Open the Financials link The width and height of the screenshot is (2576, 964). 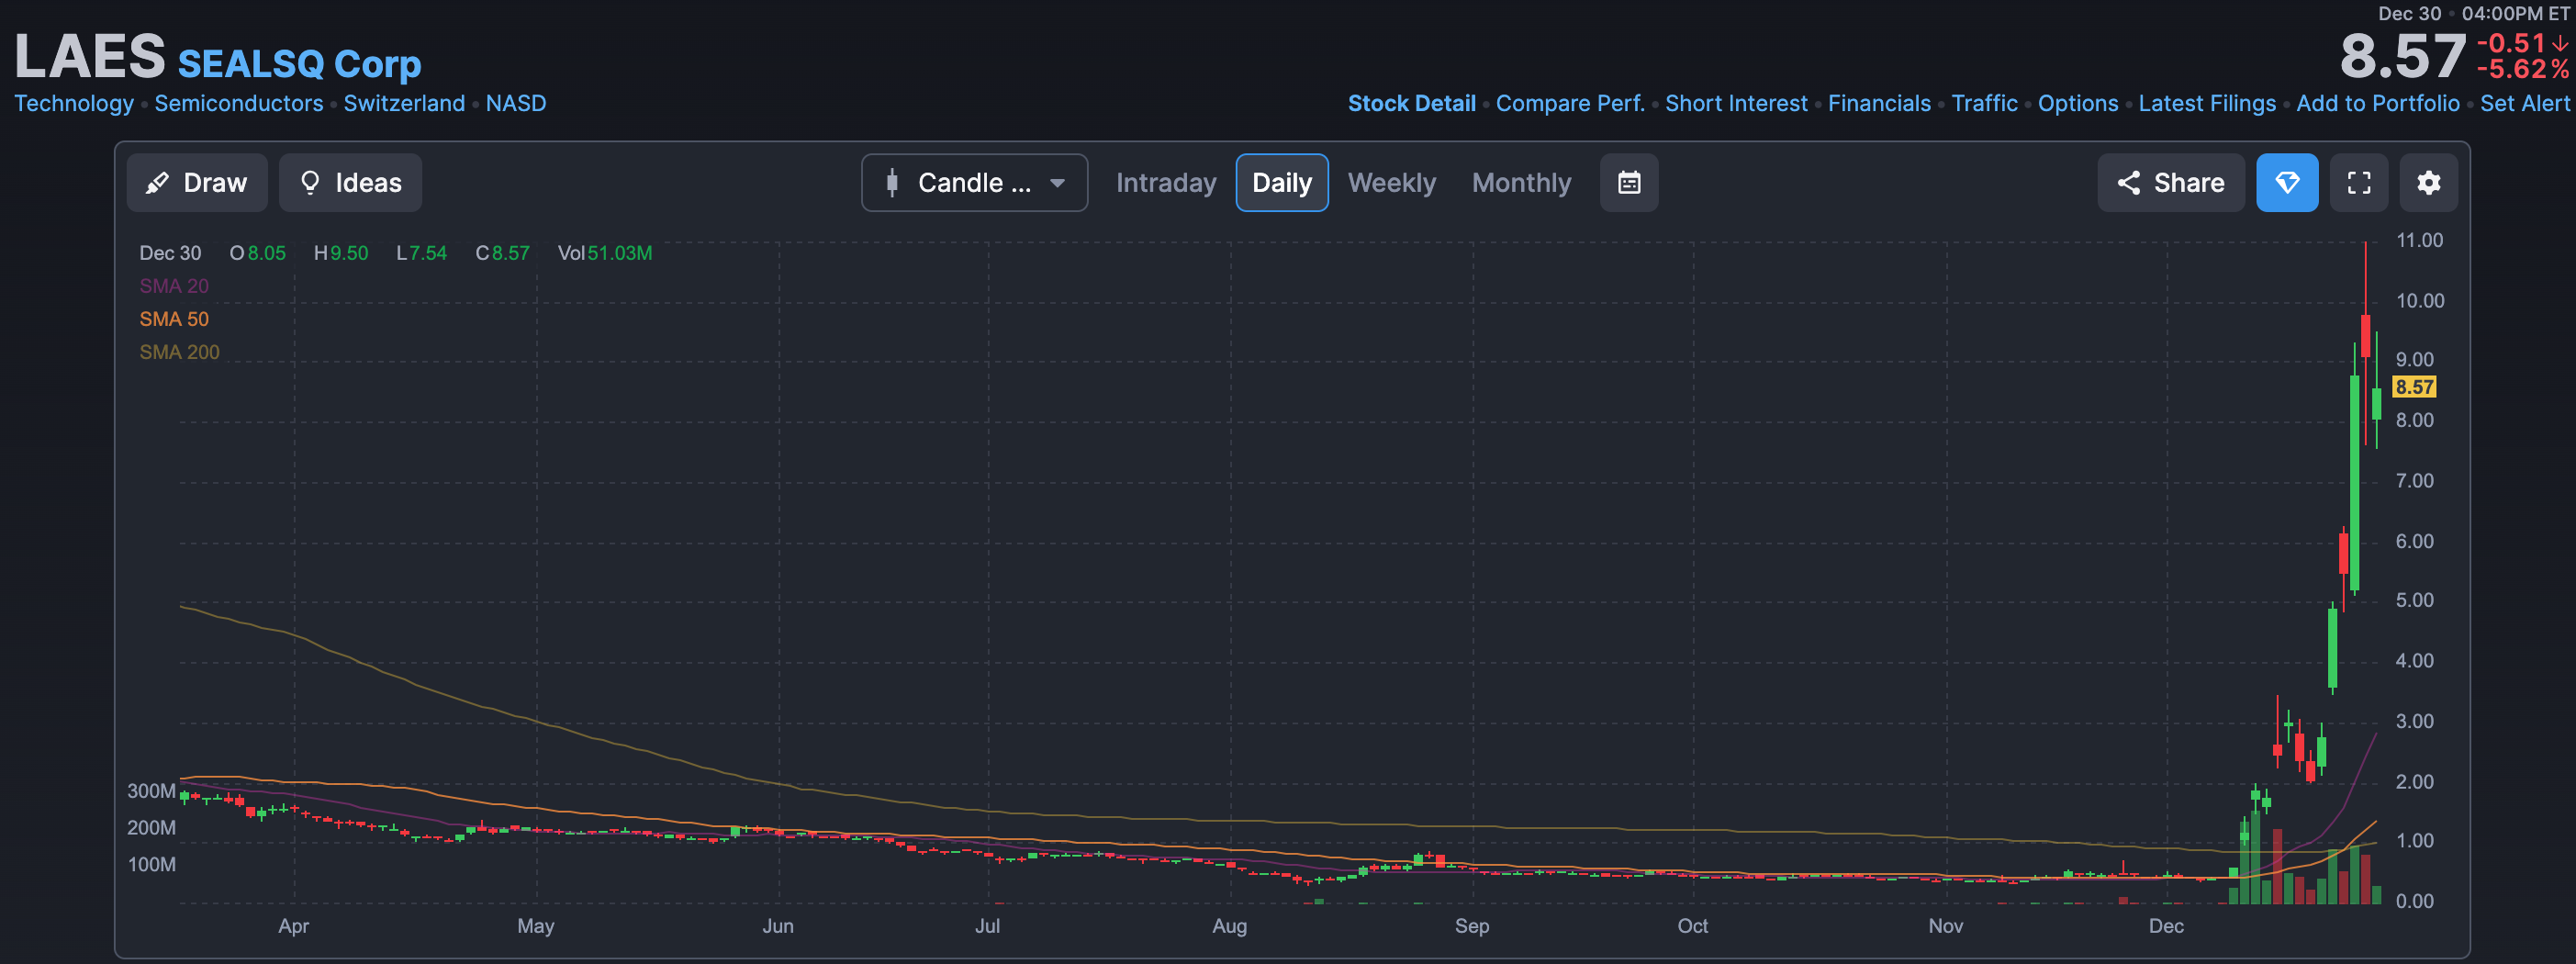tap(1879, 103)
